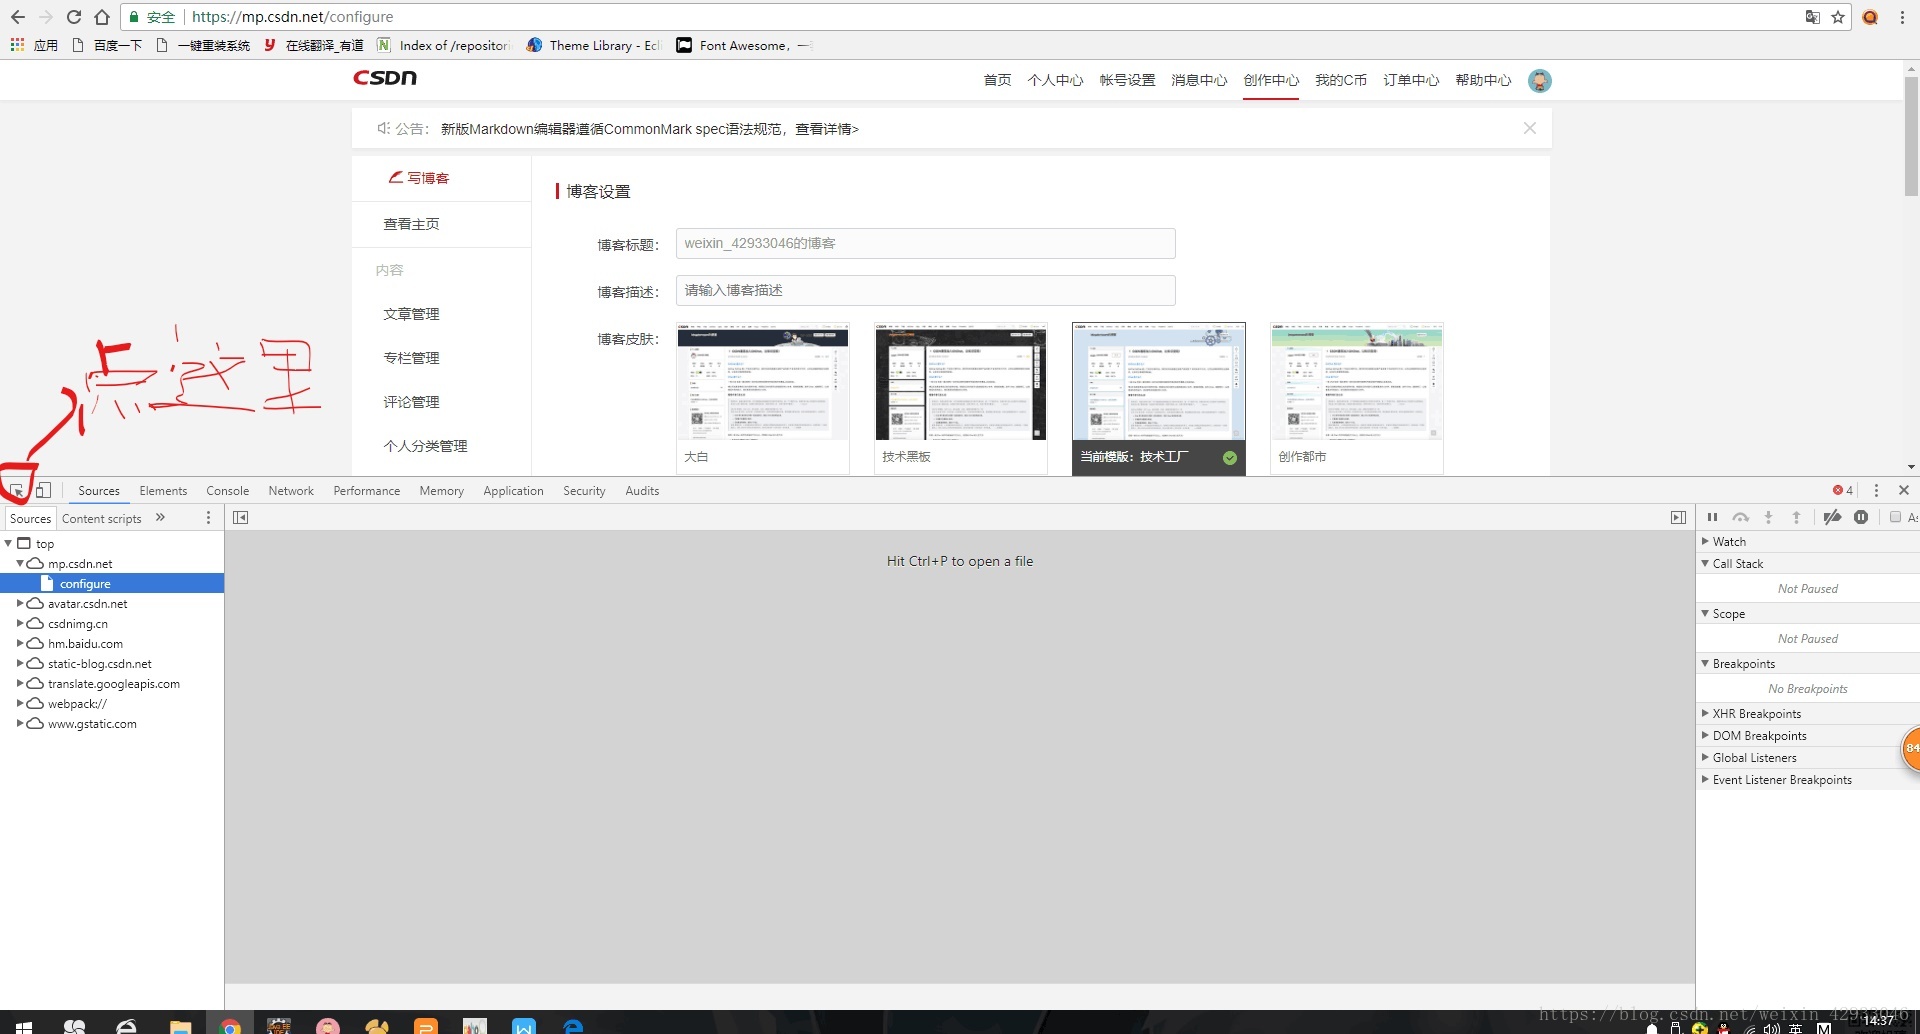Open 文章管理 in the sidebar
This screenshot has width=1920, height=1034.
click(x=411, y=314)
